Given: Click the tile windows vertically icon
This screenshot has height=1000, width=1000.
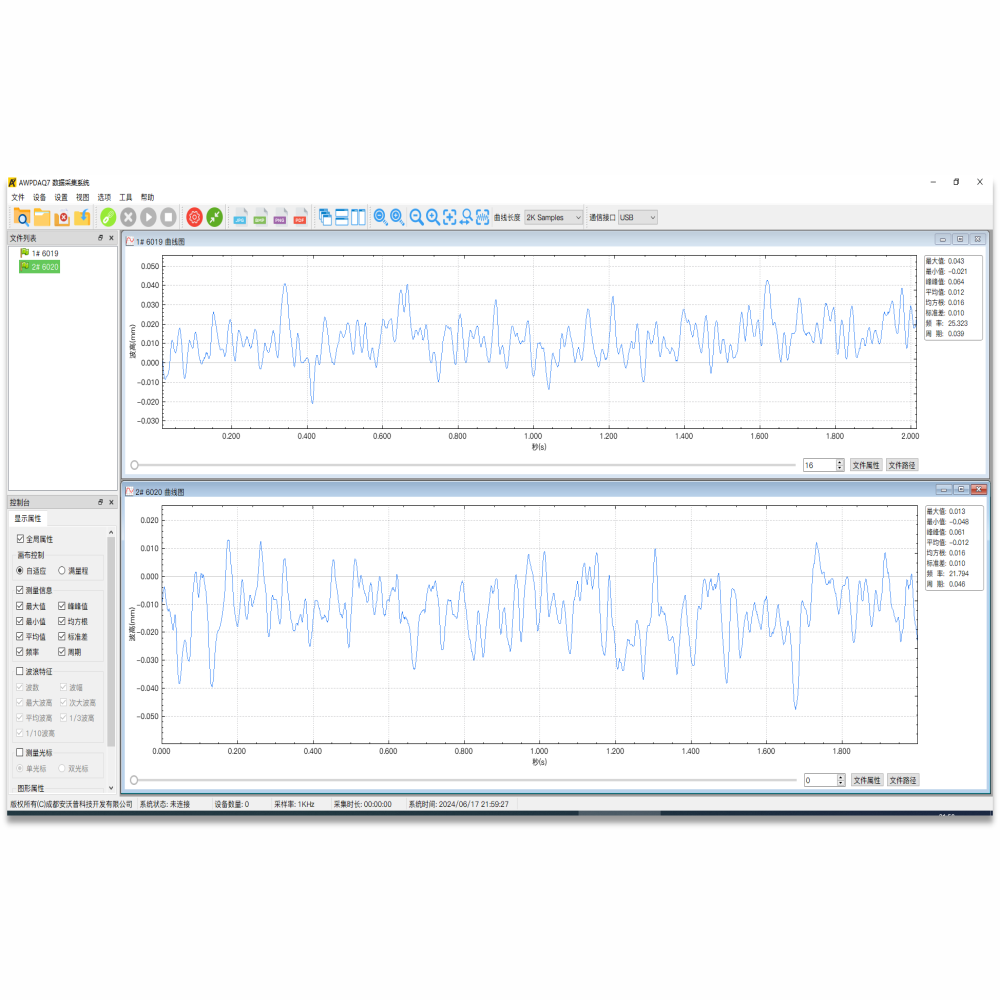Looking at the screenshot, I should [358, 217].
